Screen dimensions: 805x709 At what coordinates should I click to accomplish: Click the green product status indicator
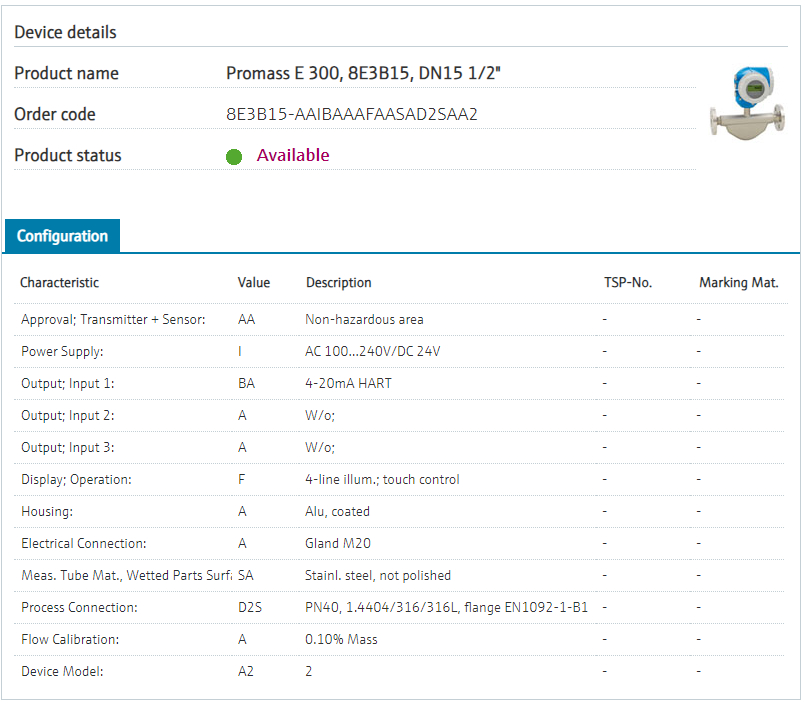(234, 157)
